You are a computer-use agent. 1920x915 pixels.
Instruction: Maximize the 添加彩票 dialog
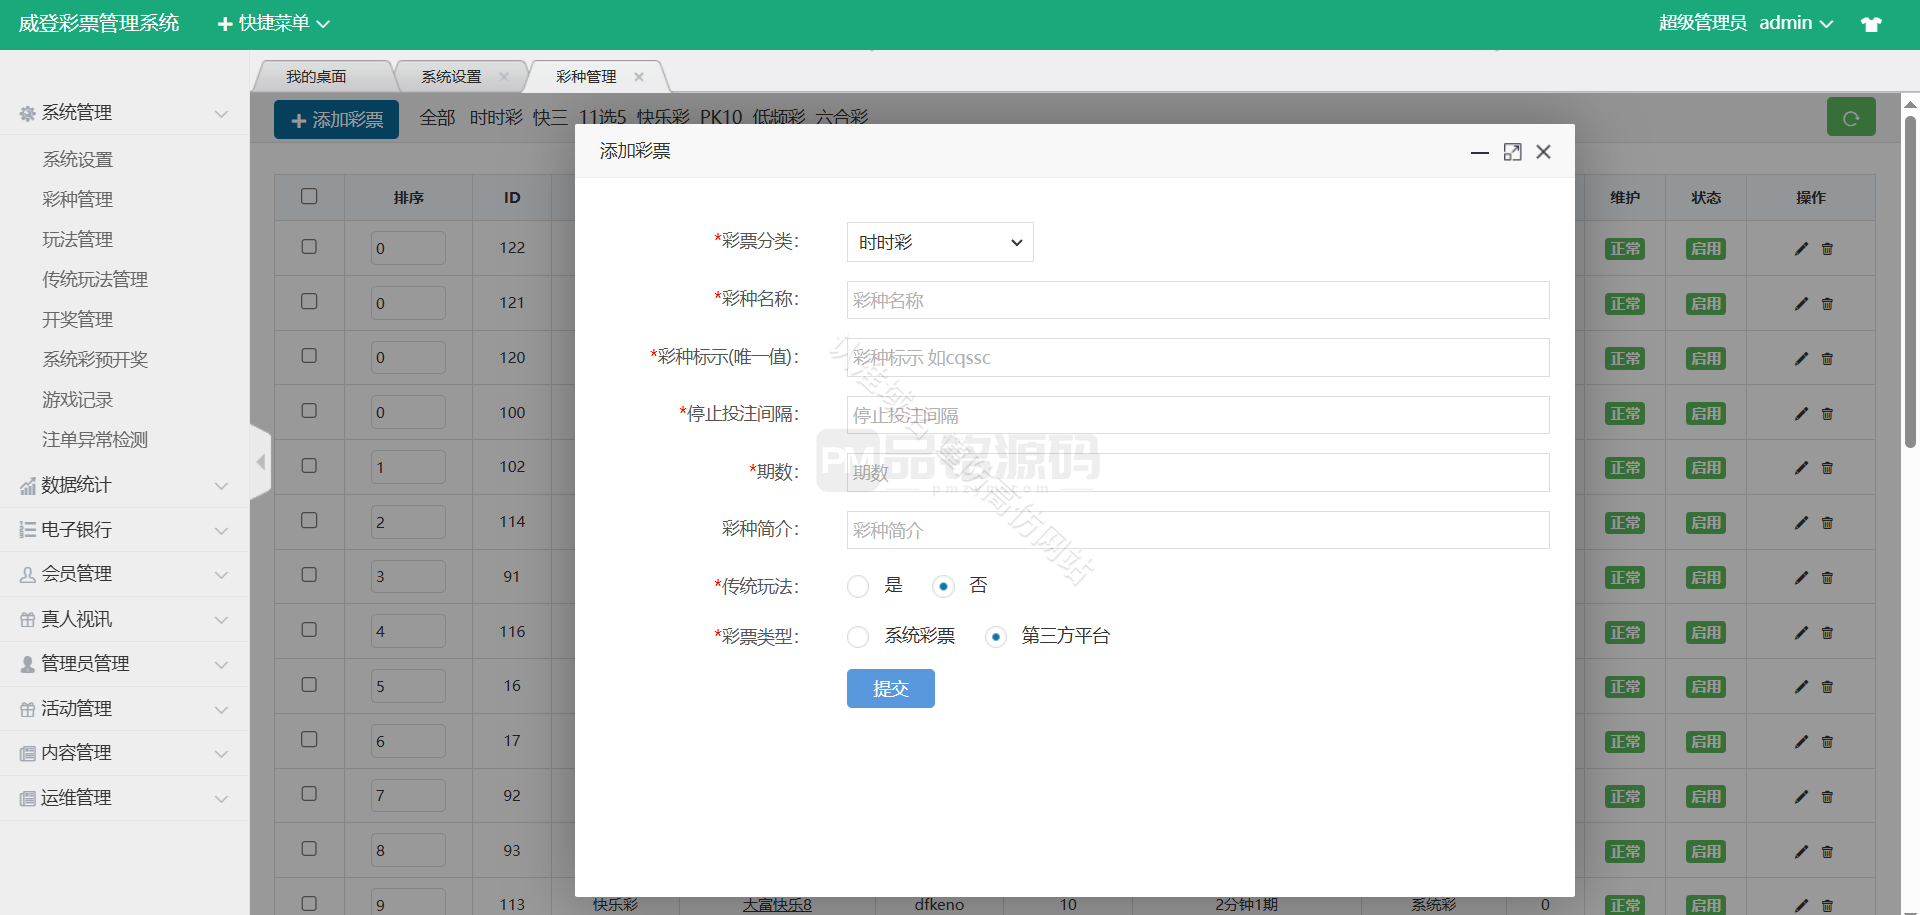(1512, 152)
